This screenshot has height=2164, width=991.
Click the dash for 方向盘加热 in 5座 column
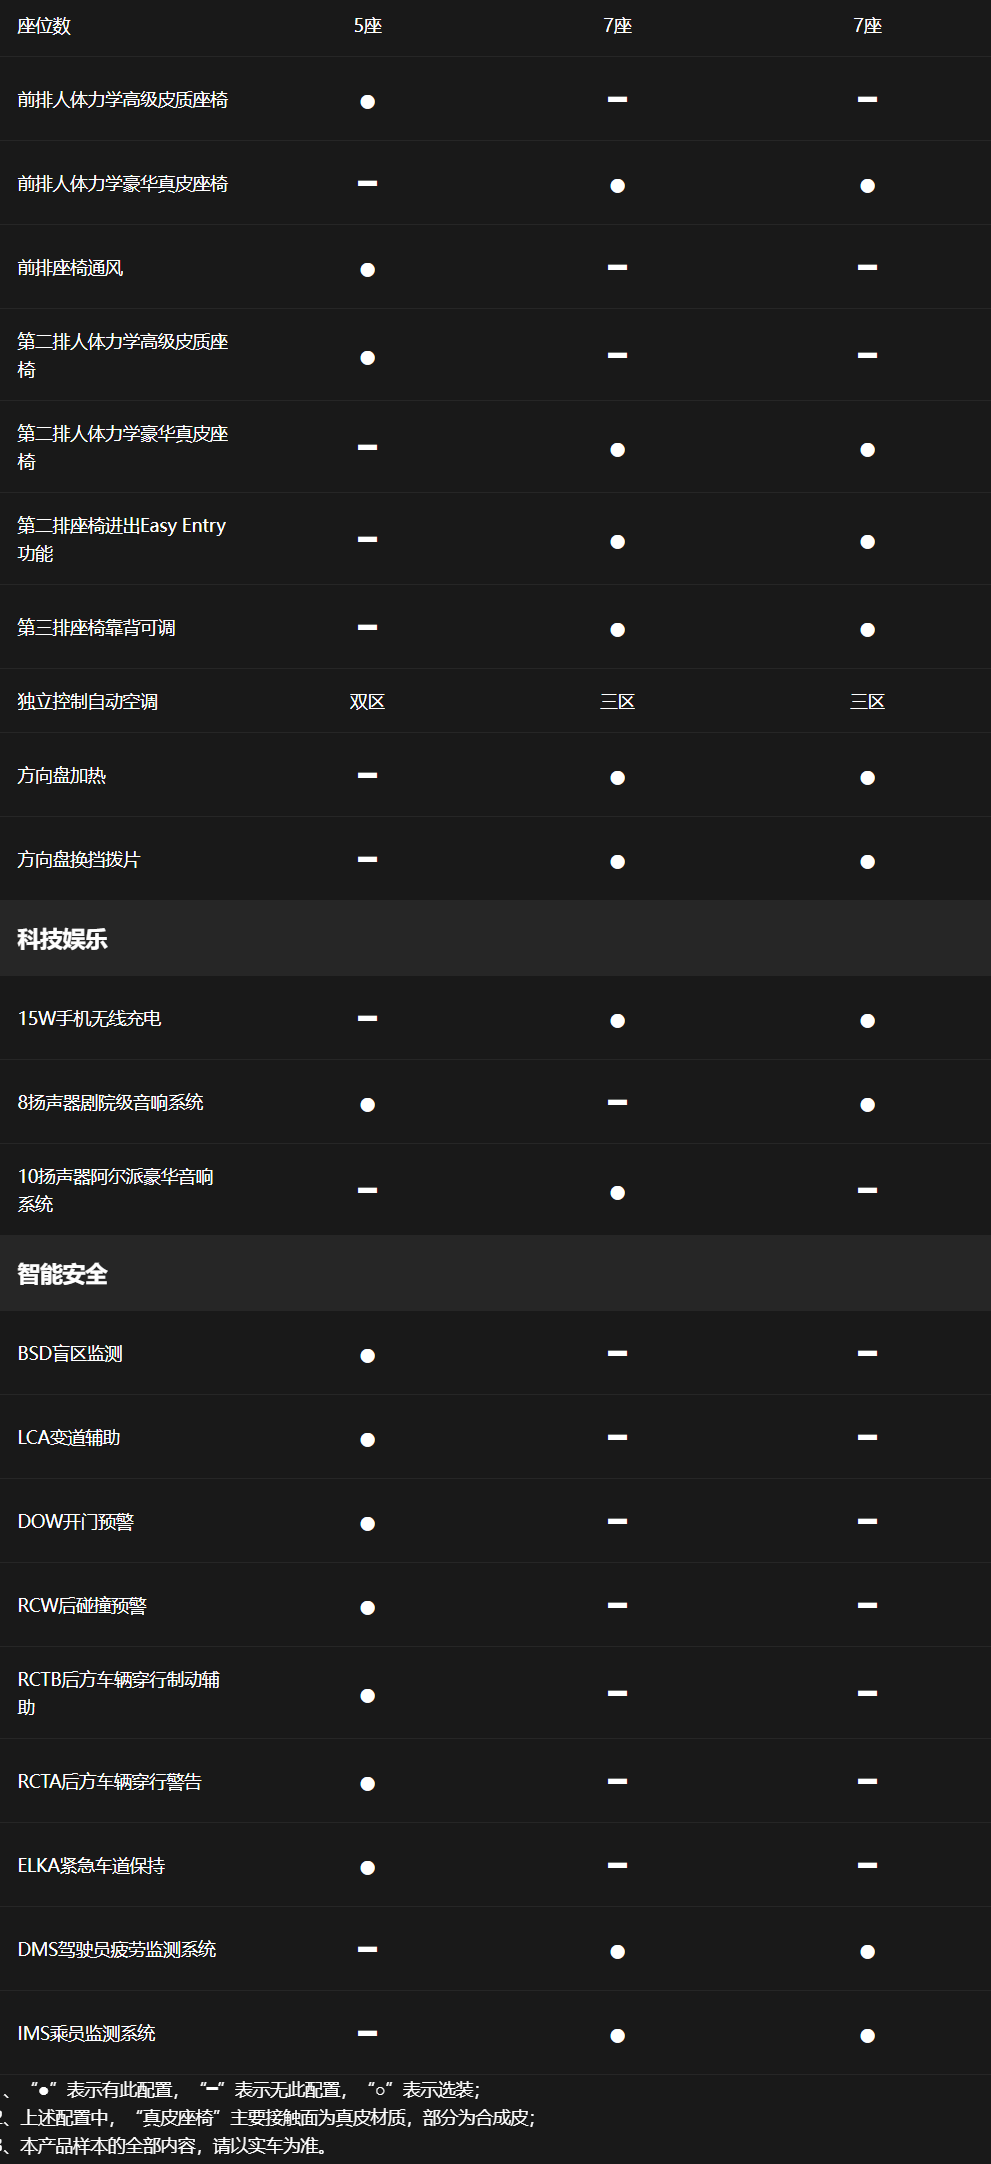pos(367,775)
